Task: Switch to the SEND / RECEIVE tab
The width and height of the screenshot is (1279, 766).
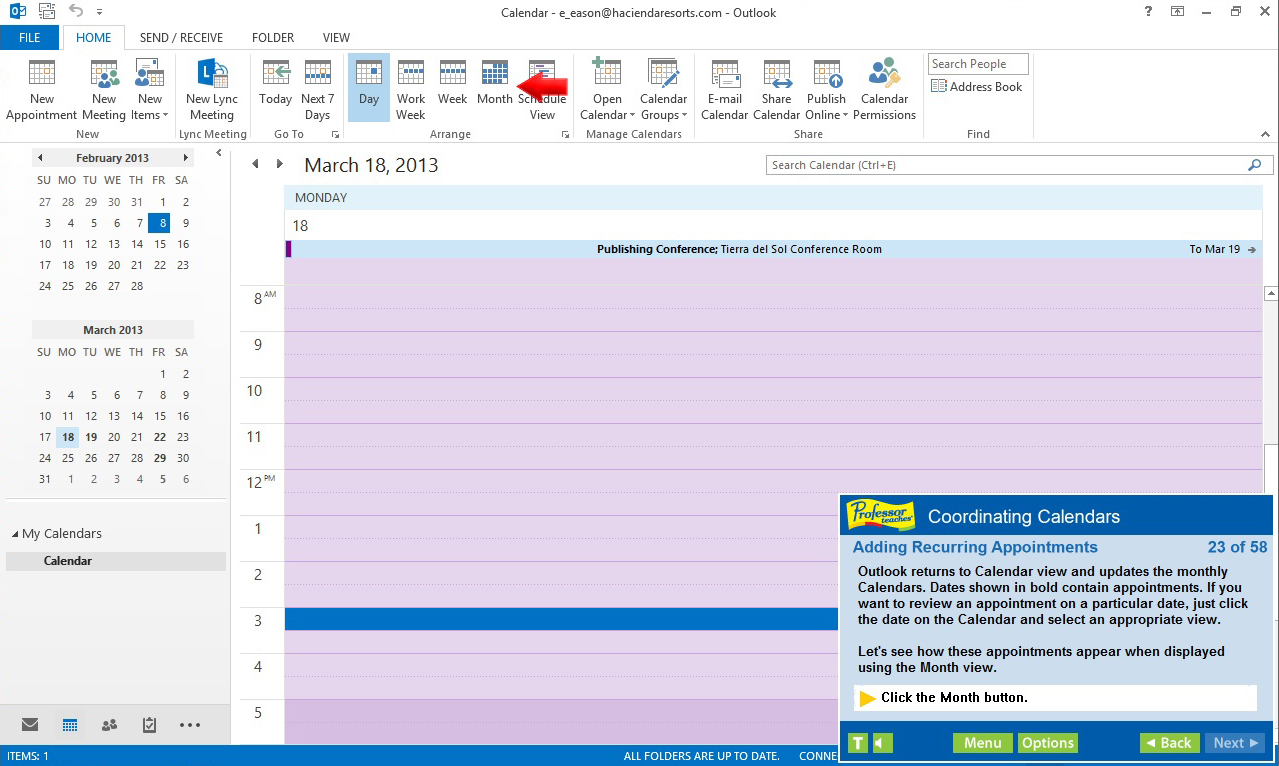Action: point(181,37)
